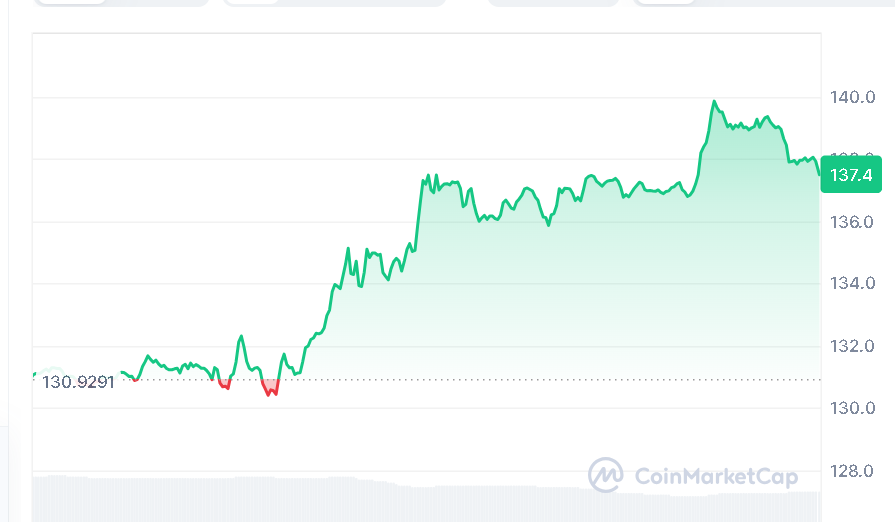Click the 140.0 price axis label
Screen dimensions: 895x522
point(852,98)
